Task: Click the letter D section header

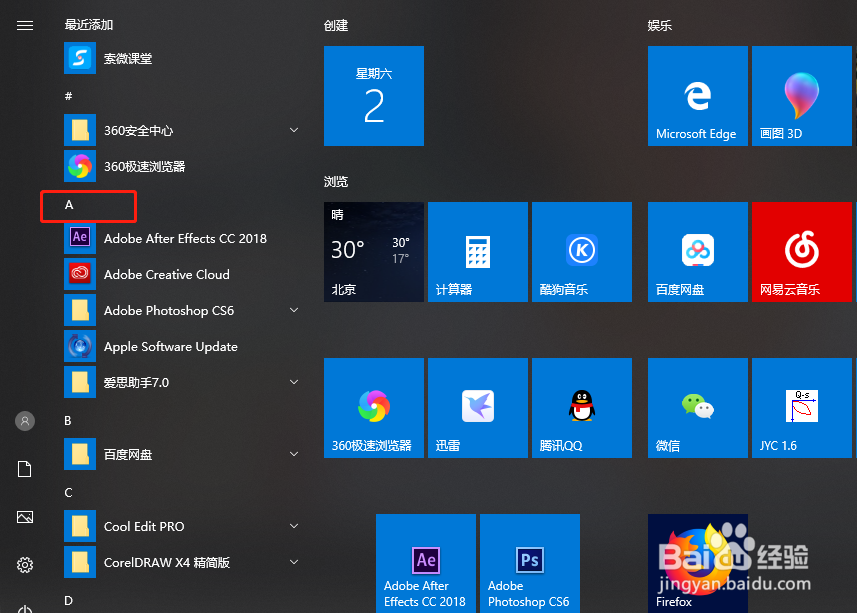Action: pyautogui.click(x=68, y=601)
